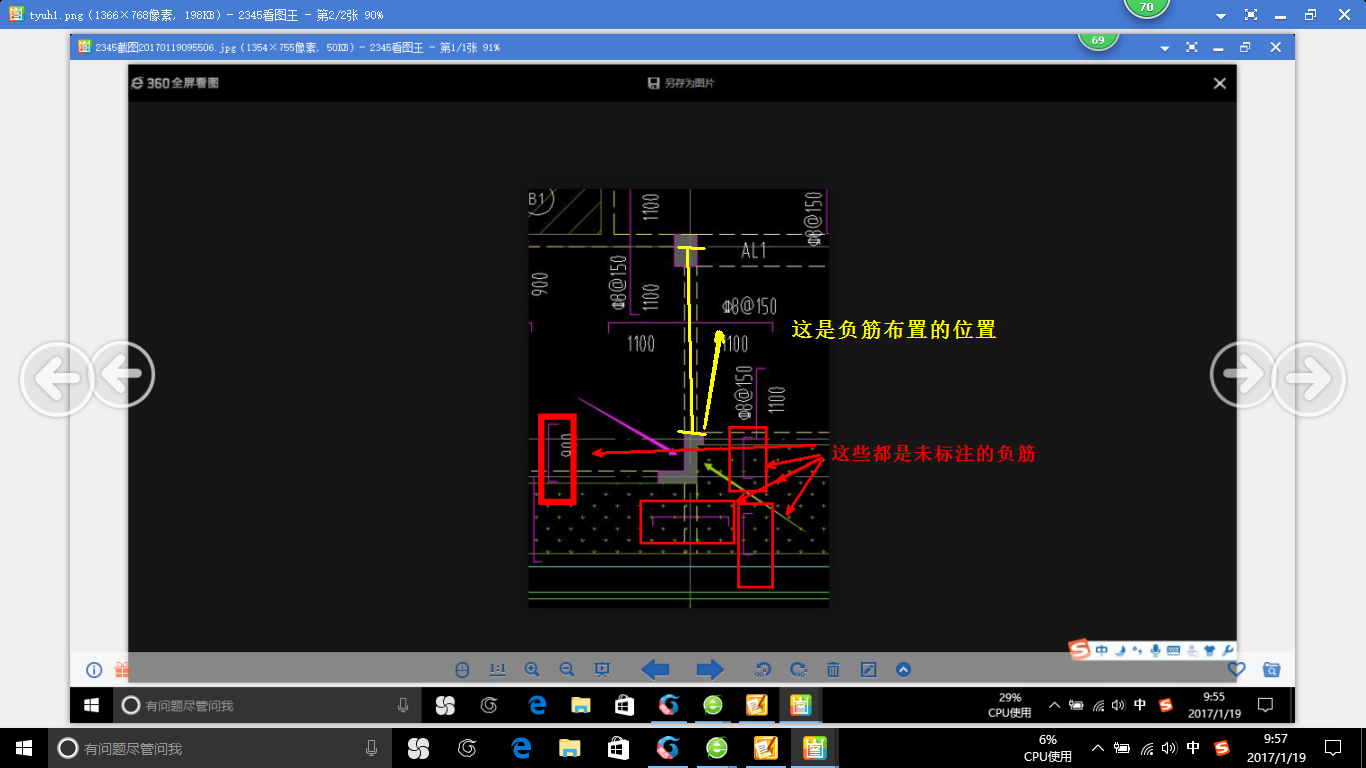Open the volume control in the bottom tray
1366x768 pixels.
tap(1170, 748)
